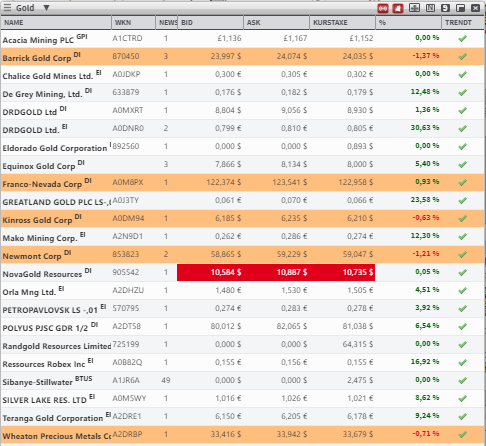Screen dimensions: 486x446
Task: Click the trend checkmark for Eldorado Gold Corporation
Action: [462, 147]
